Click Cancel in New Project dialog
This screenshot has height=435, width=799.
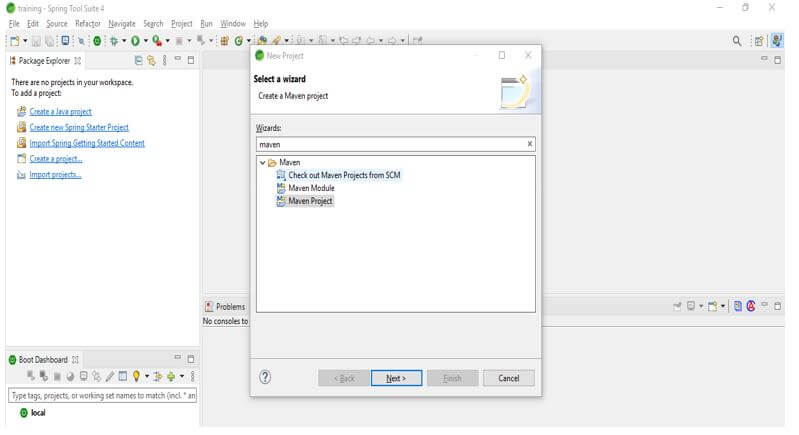[x=509, y=378]
